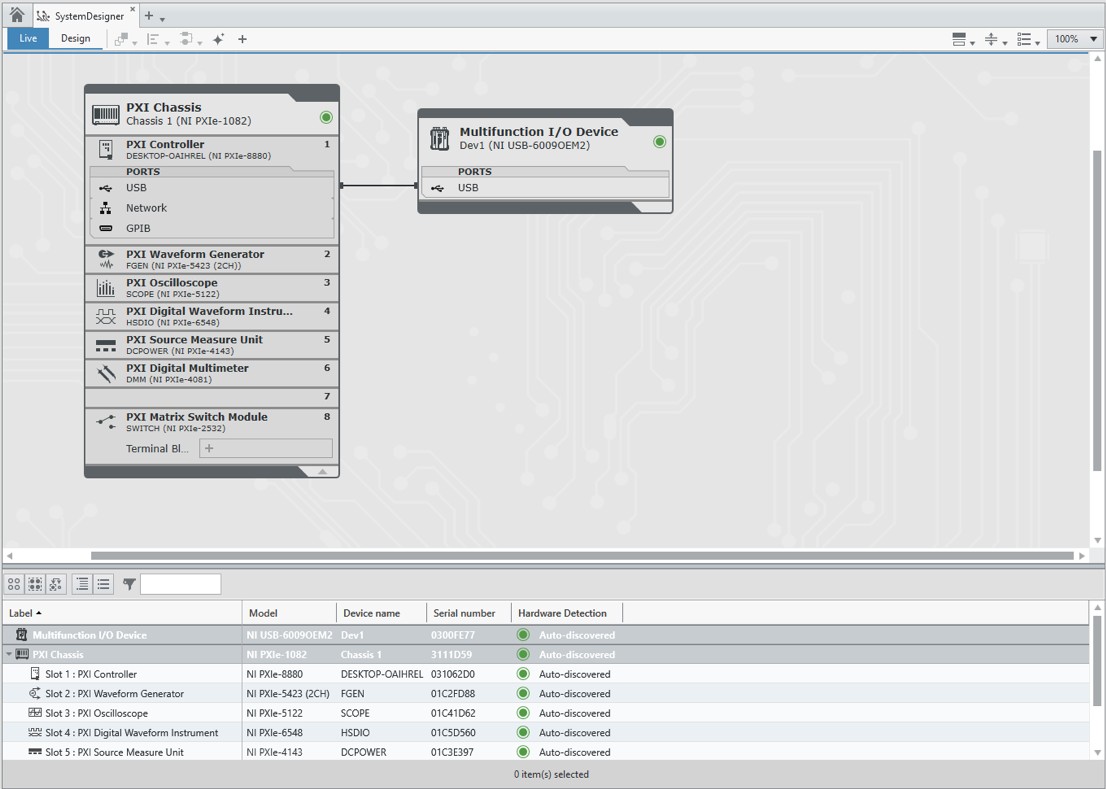Click the PXI Oscilloscope slot icon
The width and height of the screenshot is (1106, 789).
[x=106, y=288]
